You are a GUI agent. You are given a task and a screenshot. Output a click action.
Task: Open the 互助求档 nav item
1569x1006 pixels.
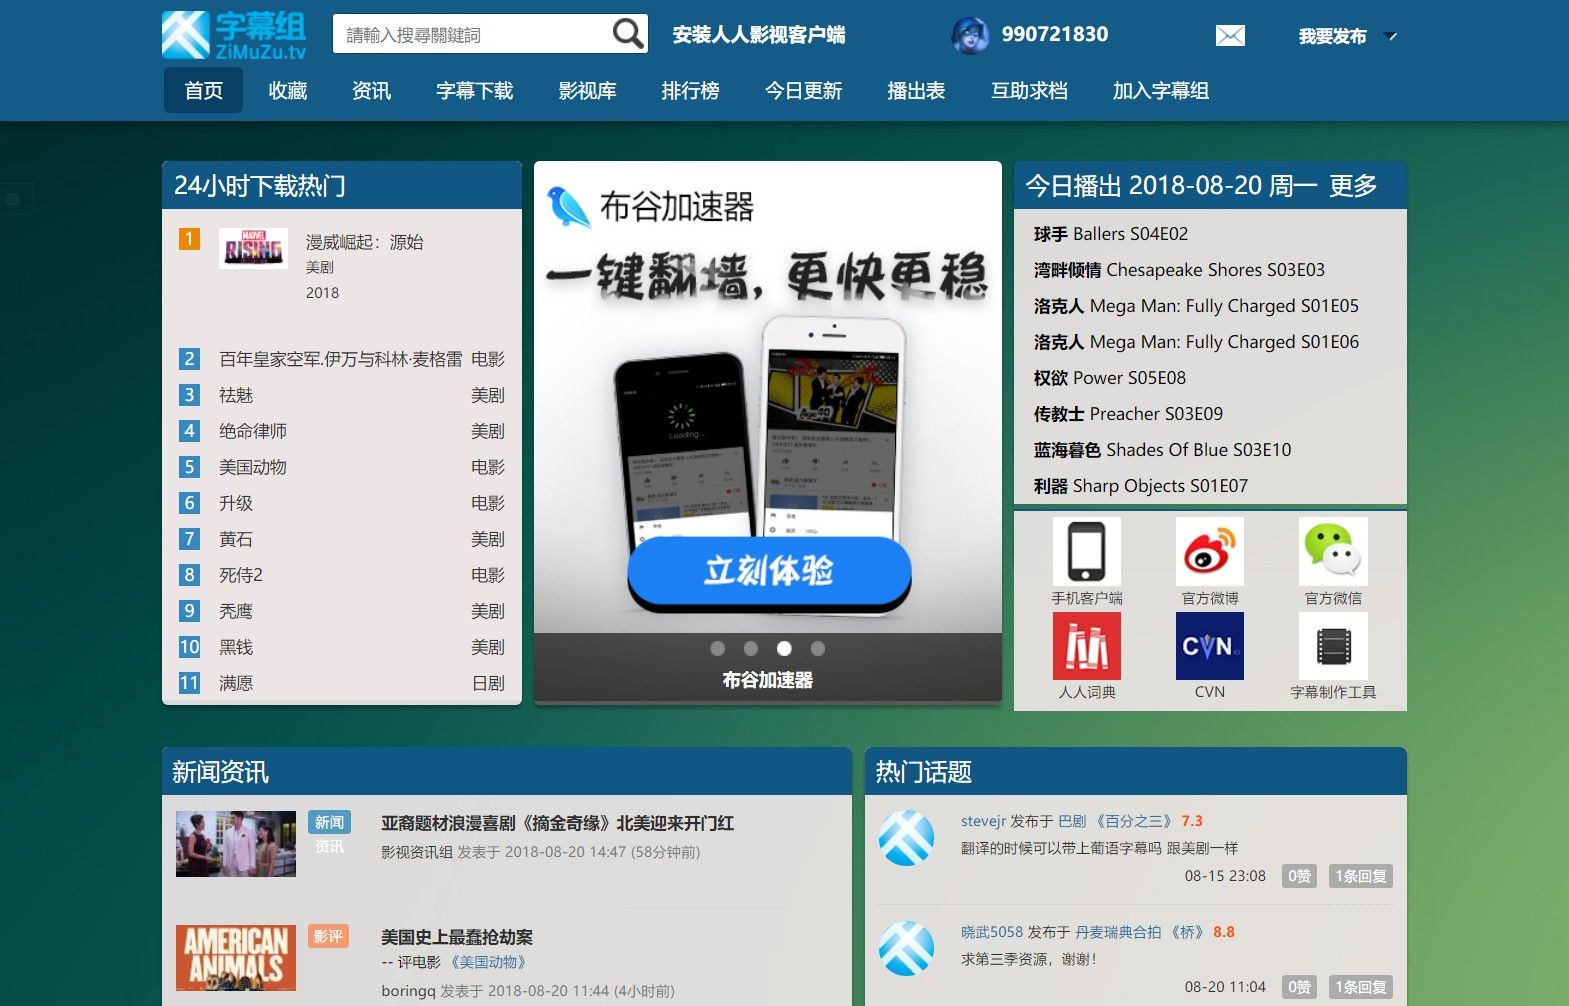(1030, 91)
